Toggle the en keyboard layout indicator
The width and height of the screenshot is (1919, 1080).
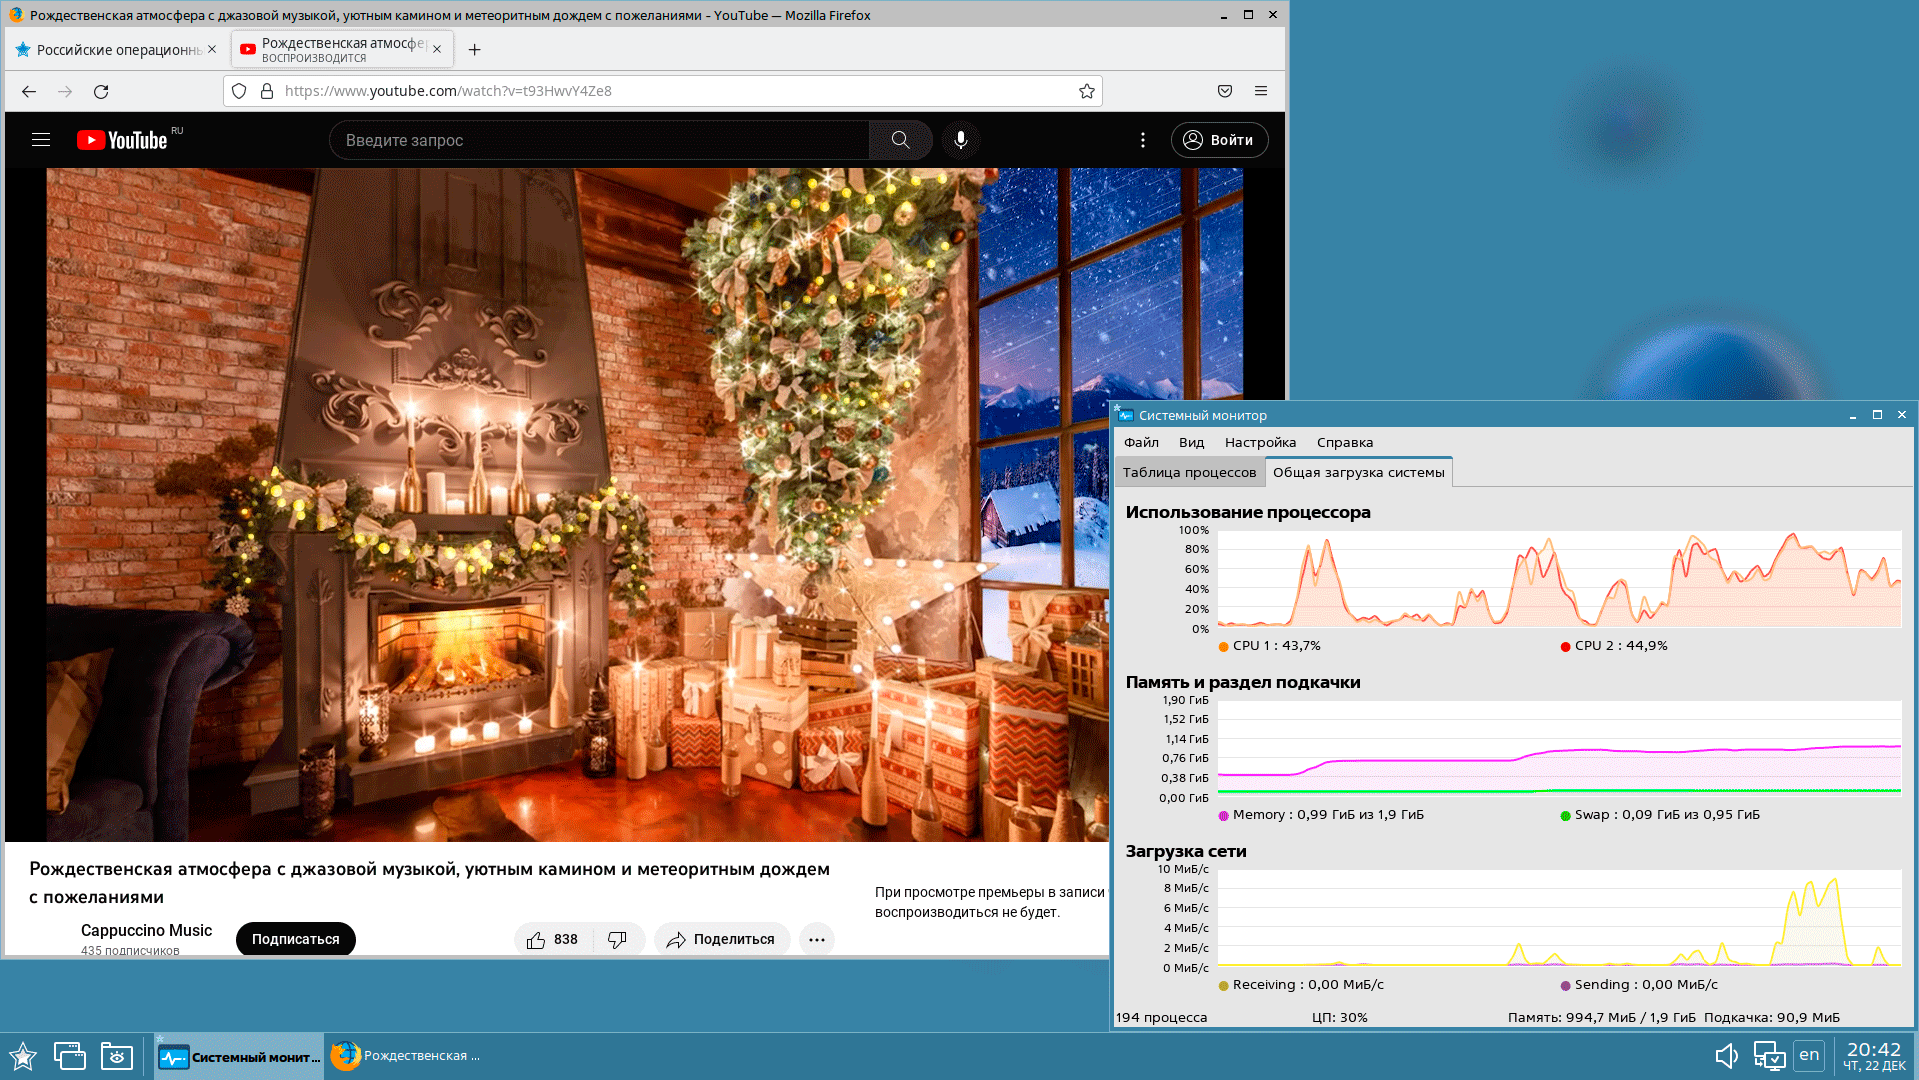tap(1809, 1055)
